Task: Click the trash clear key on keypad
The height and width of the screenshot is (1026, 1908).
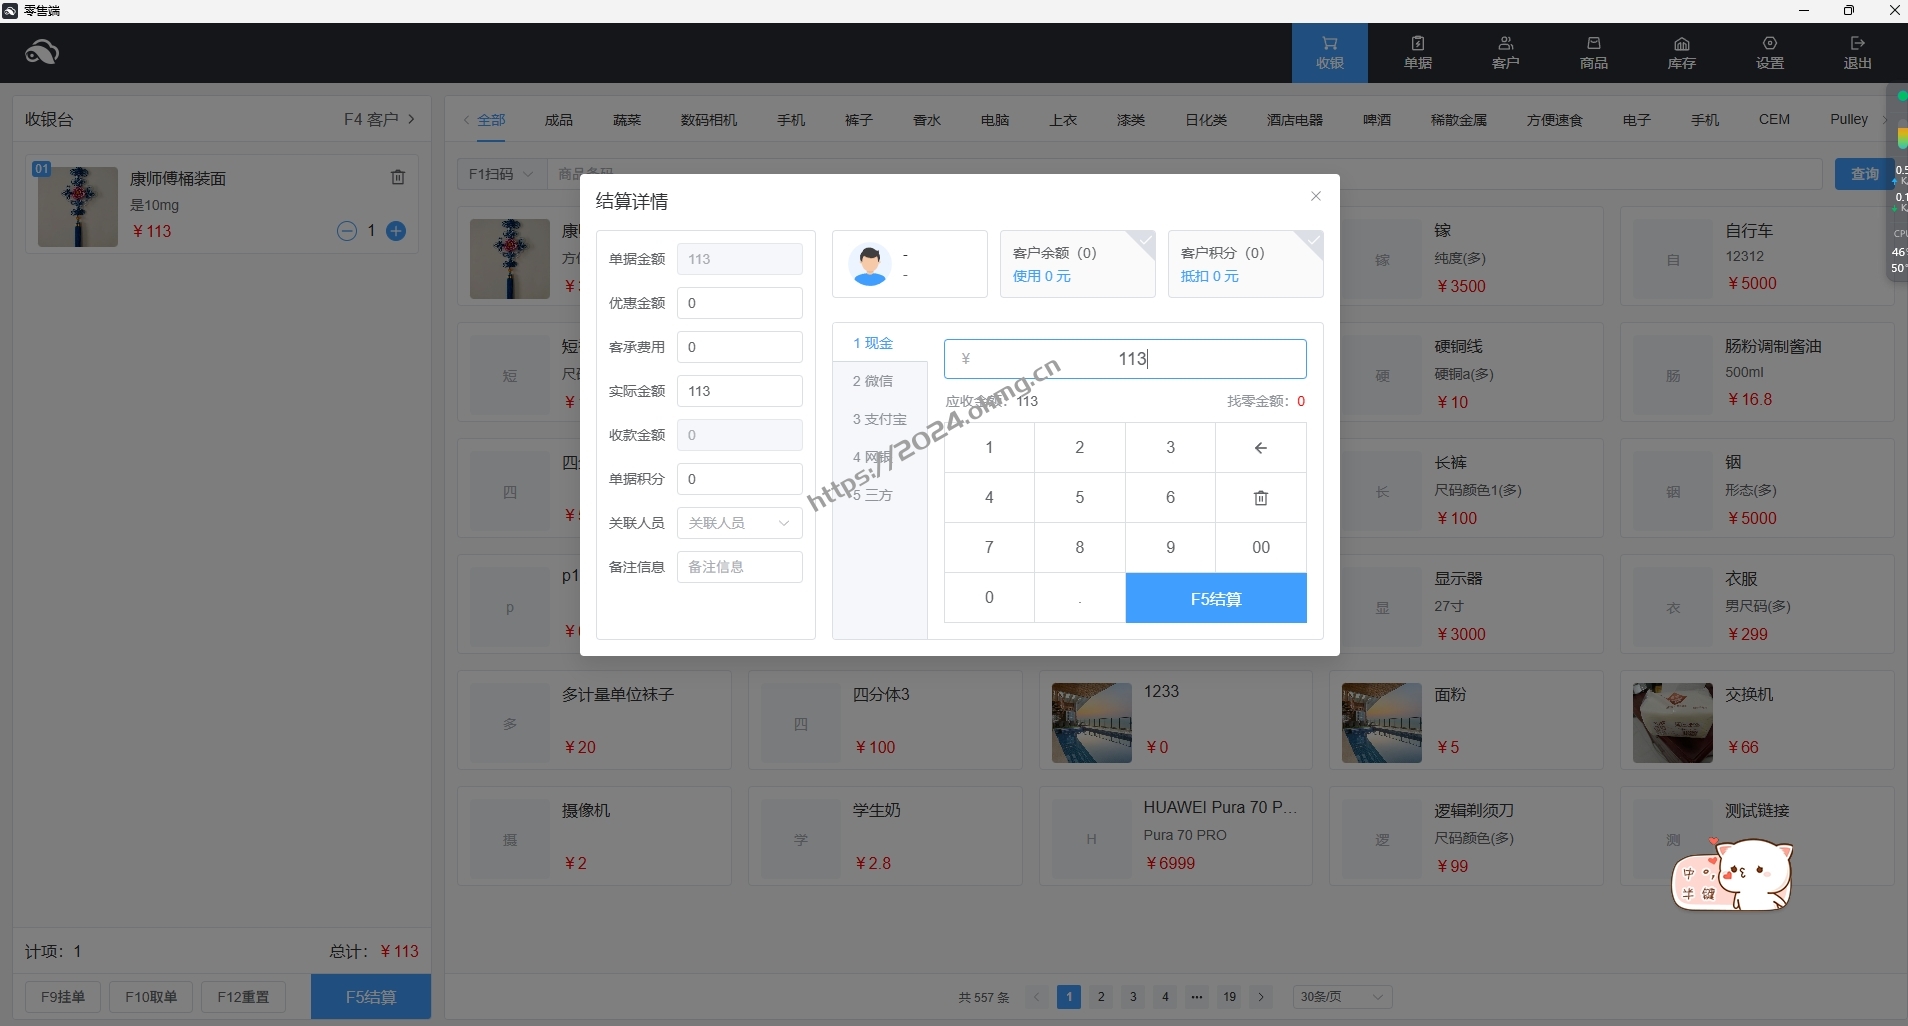Action: coord(1260,498)
